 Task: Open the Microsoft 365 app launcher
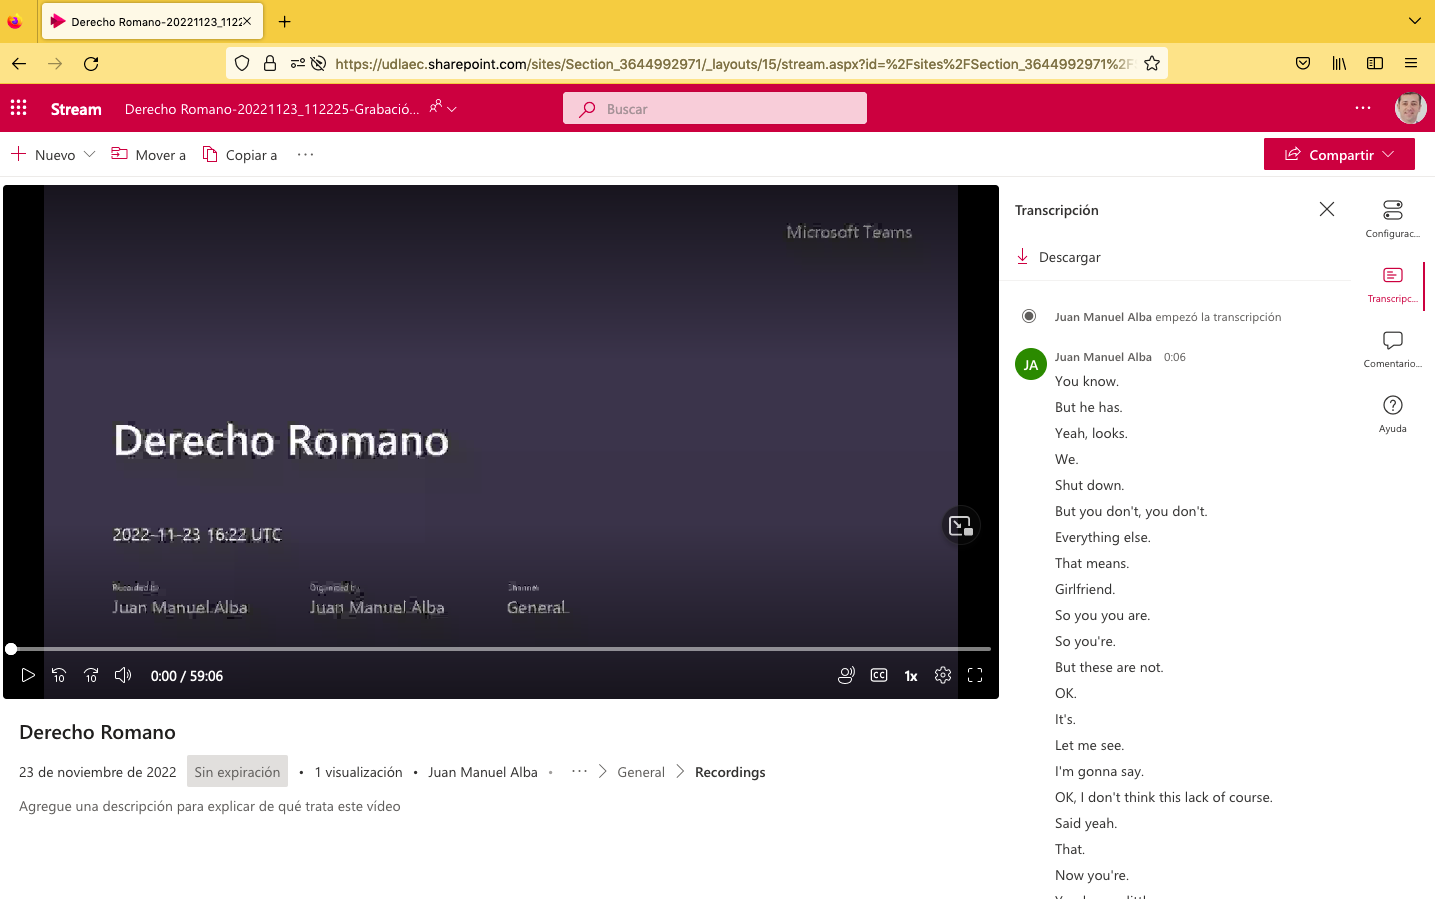point(19,108)
